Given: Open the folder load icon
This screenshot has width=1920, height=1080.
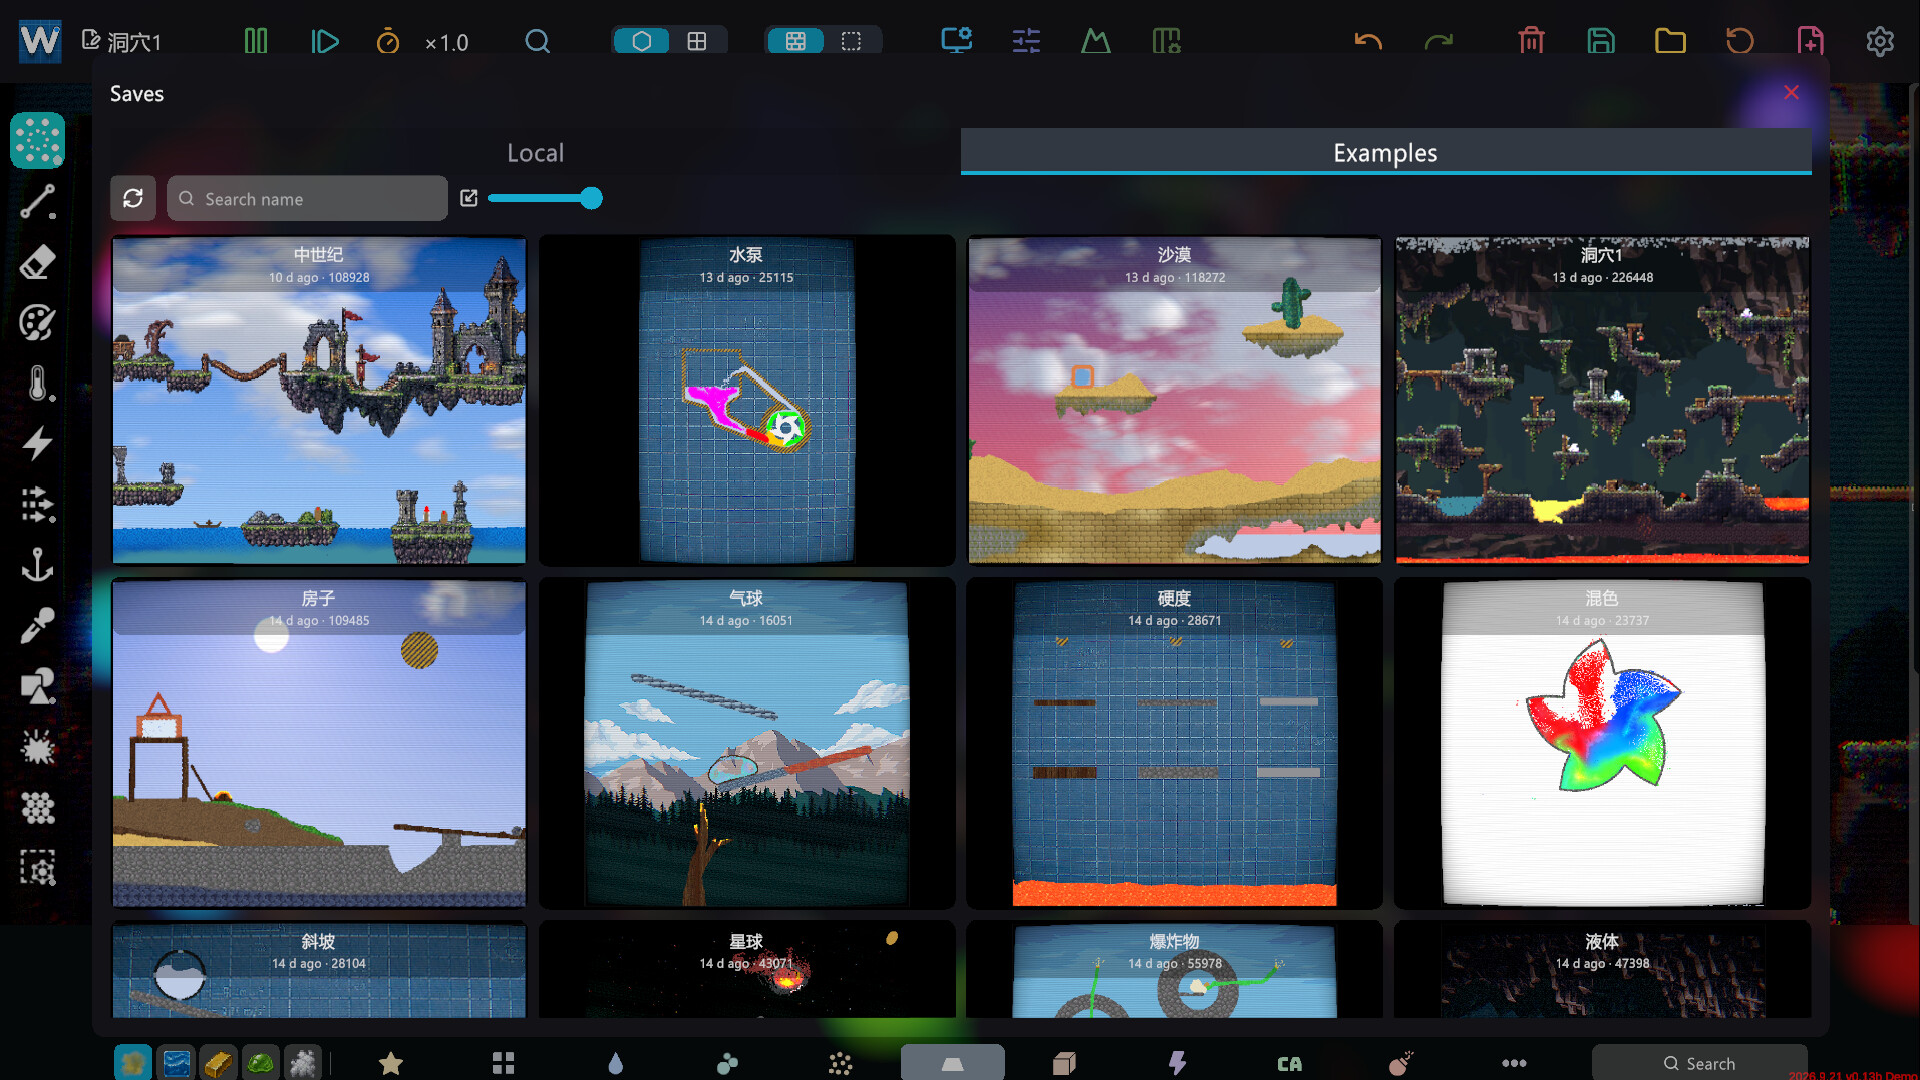Looking at the screenshot, I should pos(1670,41).
